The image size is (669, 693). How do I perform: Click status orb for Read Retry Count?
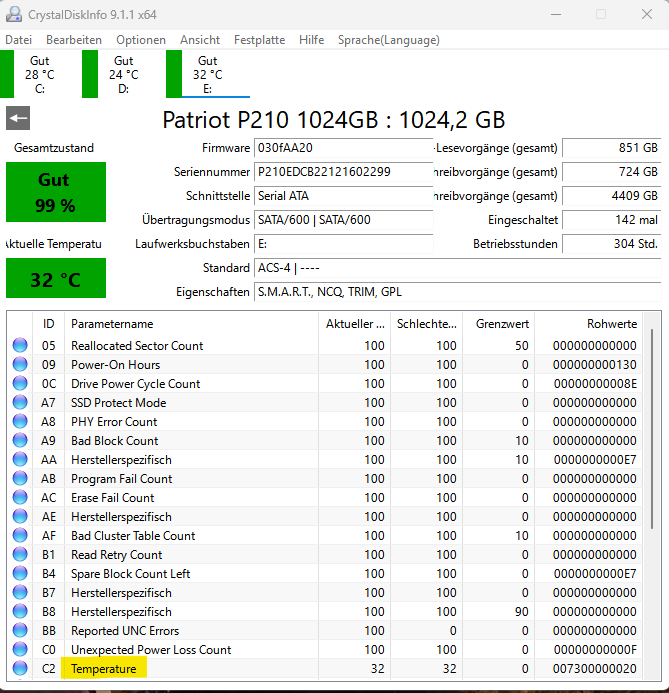click(20, 554)
